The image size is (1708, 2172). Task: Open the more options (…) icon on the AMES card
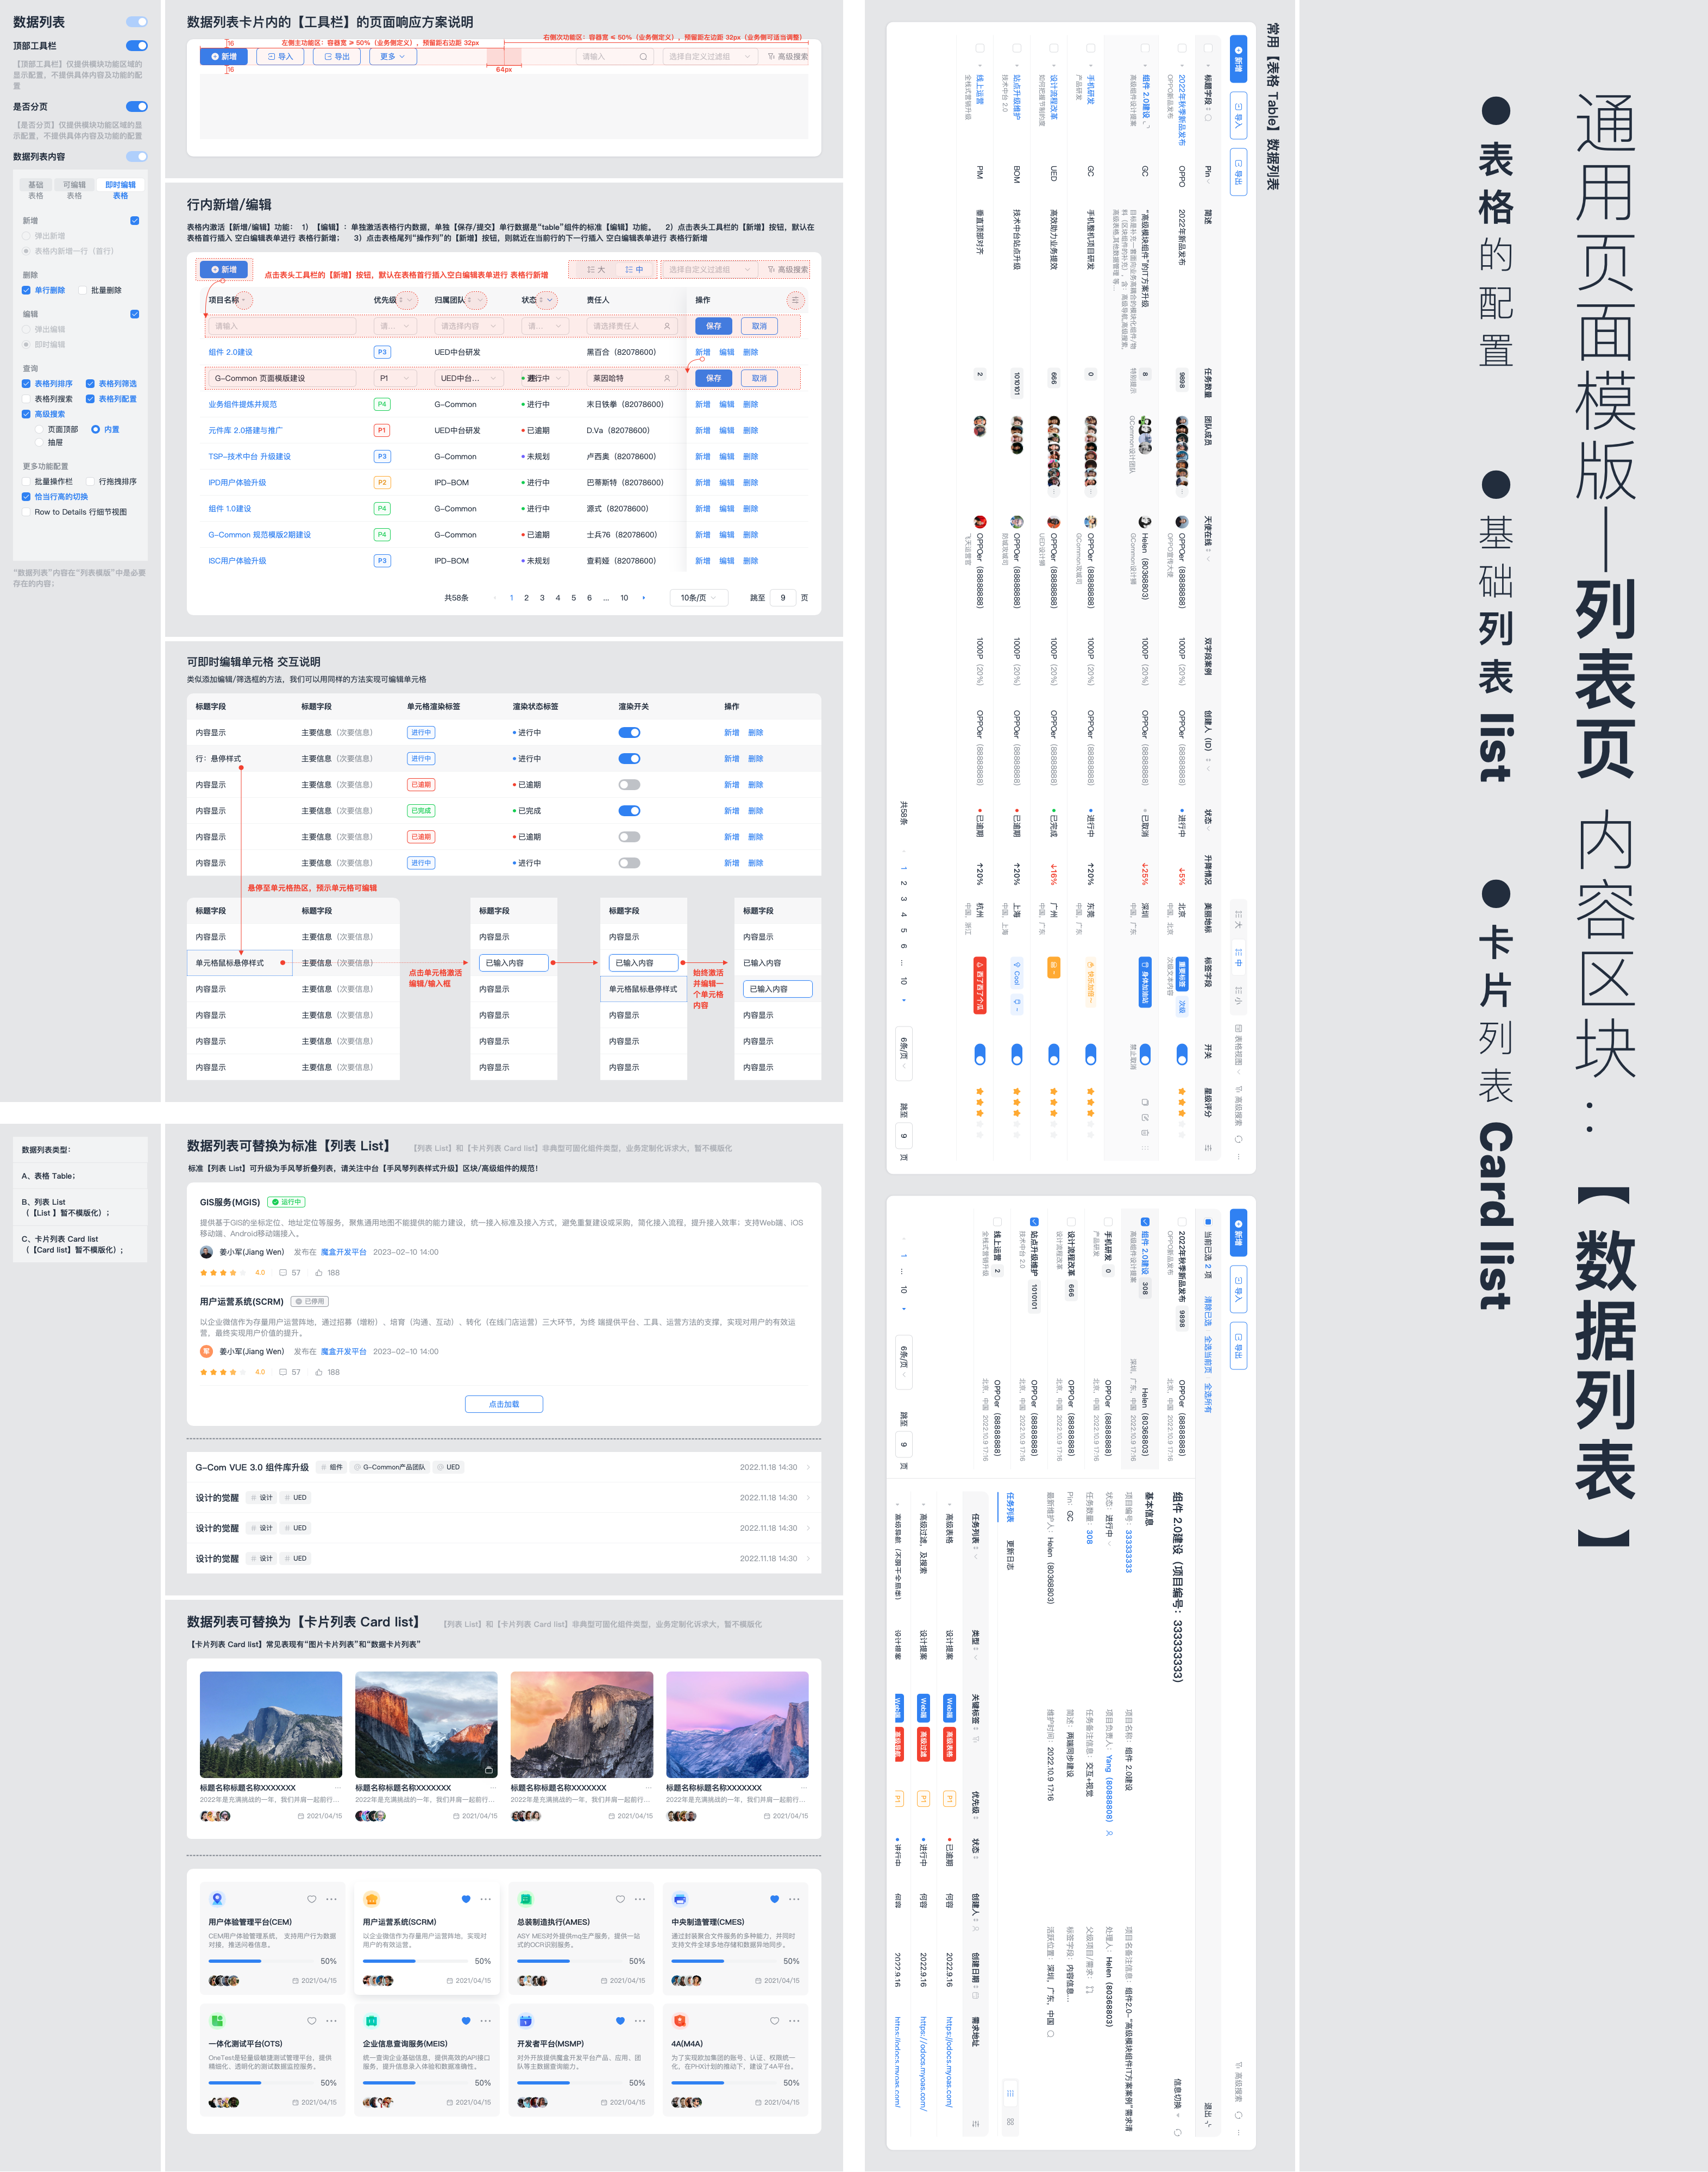point(639,1898)
